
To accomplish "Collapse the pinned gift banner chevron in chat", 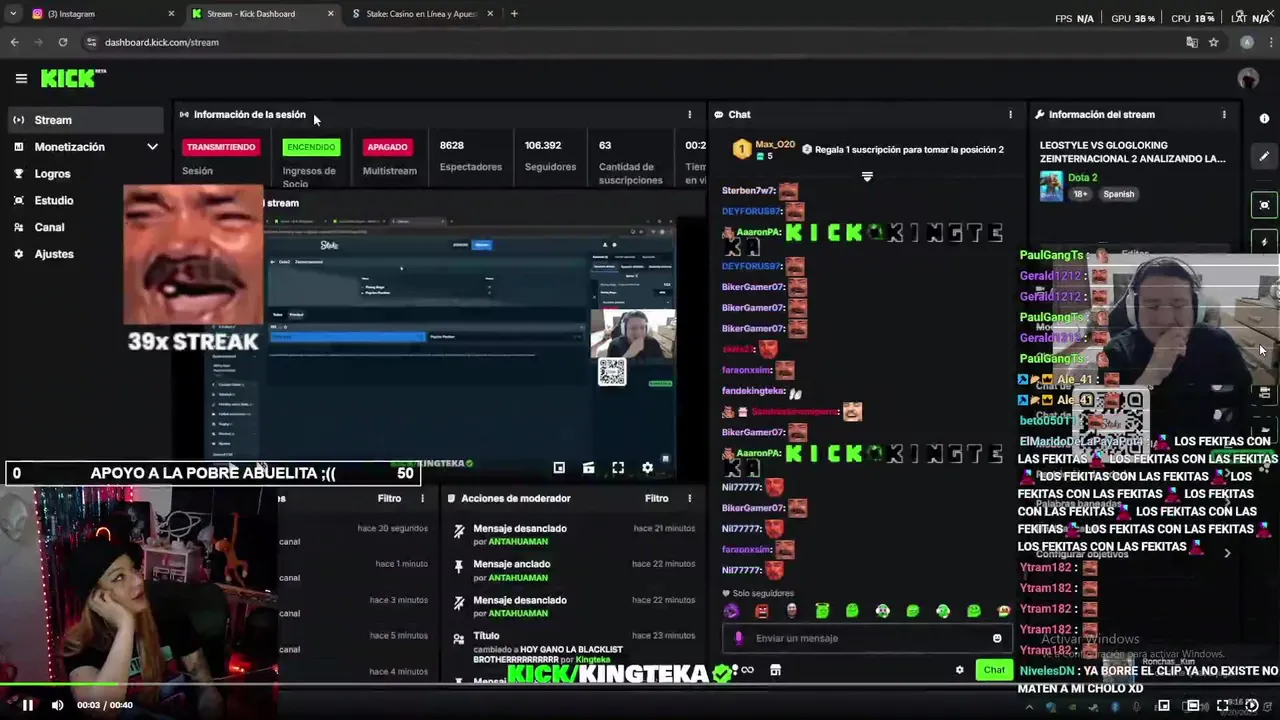I will pyautogui.click(x=867, y=177).
